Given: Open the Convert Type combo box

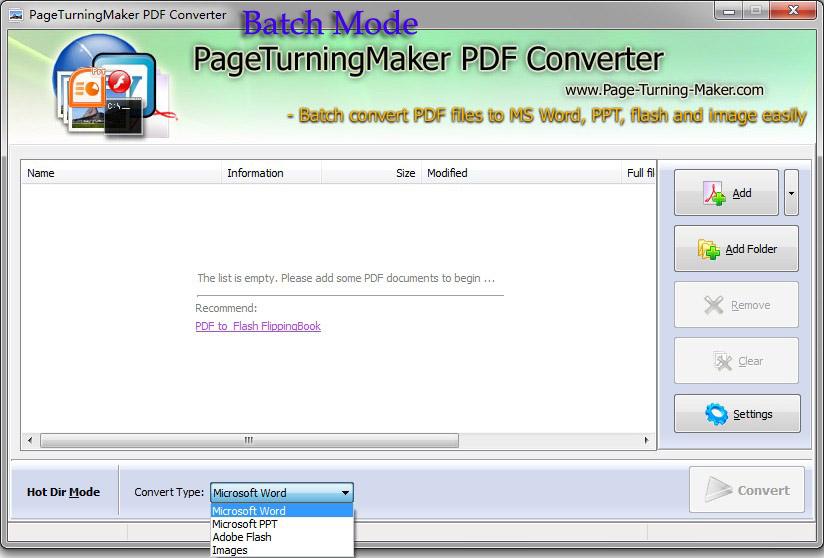Looking at the screenshot, I should (282, 493).
